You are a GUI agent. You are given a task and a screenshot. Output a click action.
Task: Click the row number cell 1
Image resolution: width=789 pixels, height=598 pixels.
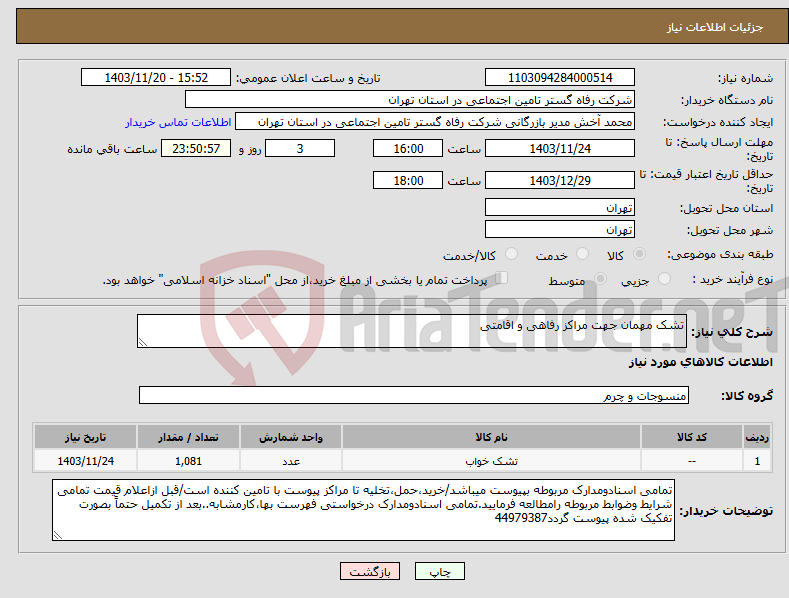pos(757,461)
